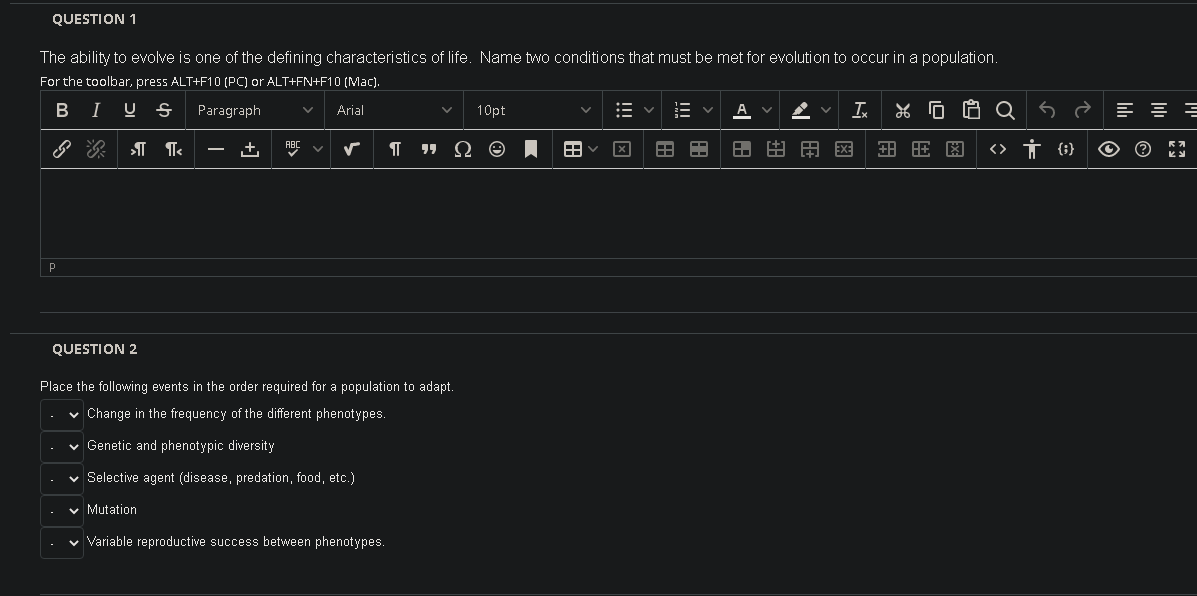Click the paste clipboard icon

971,111
